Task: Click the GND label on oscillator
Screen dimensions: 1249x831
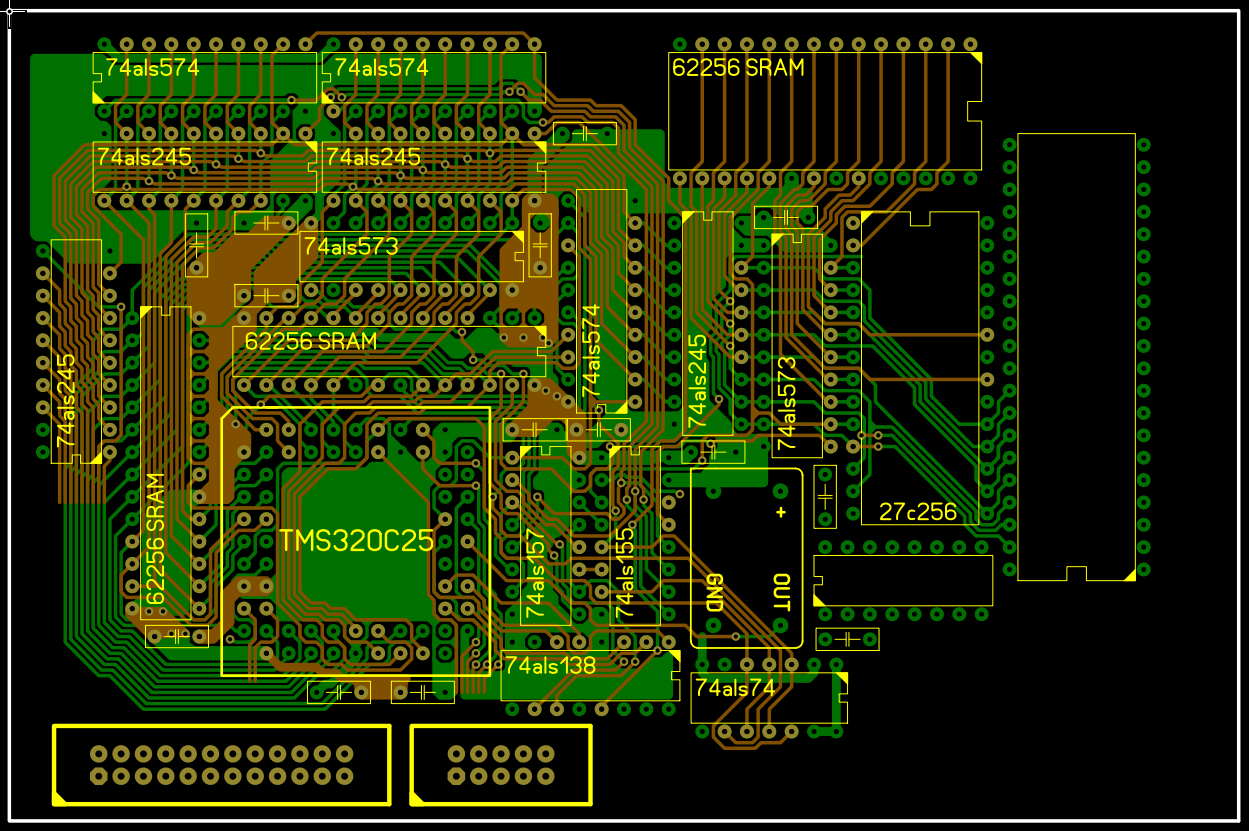Action: tap(715, 594)
